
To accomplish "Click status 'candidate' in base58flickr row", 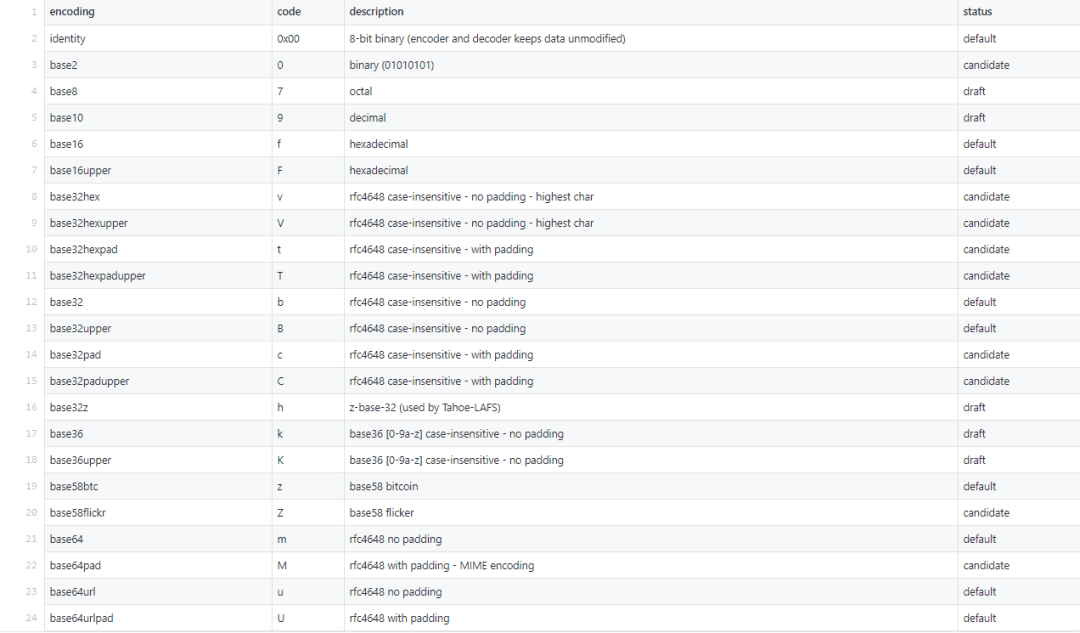I will click(986, 512).
